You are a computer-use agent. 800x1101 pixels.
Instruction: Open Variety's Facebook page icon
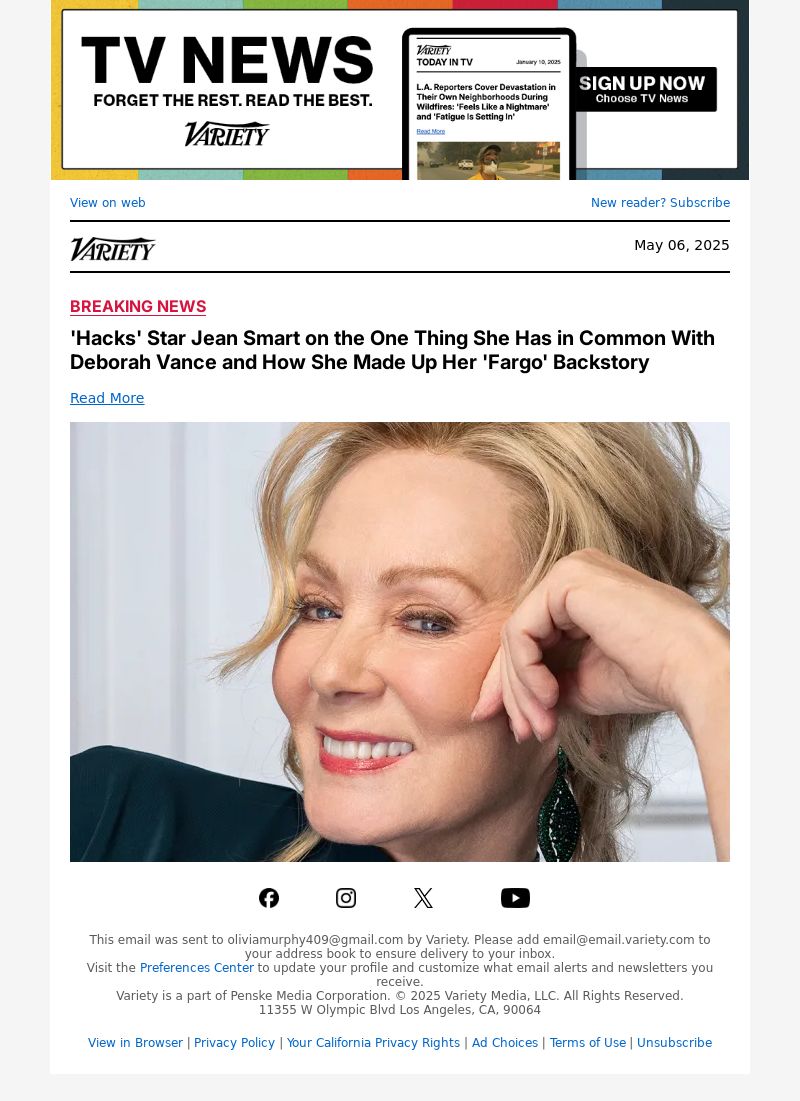point(269,897)
